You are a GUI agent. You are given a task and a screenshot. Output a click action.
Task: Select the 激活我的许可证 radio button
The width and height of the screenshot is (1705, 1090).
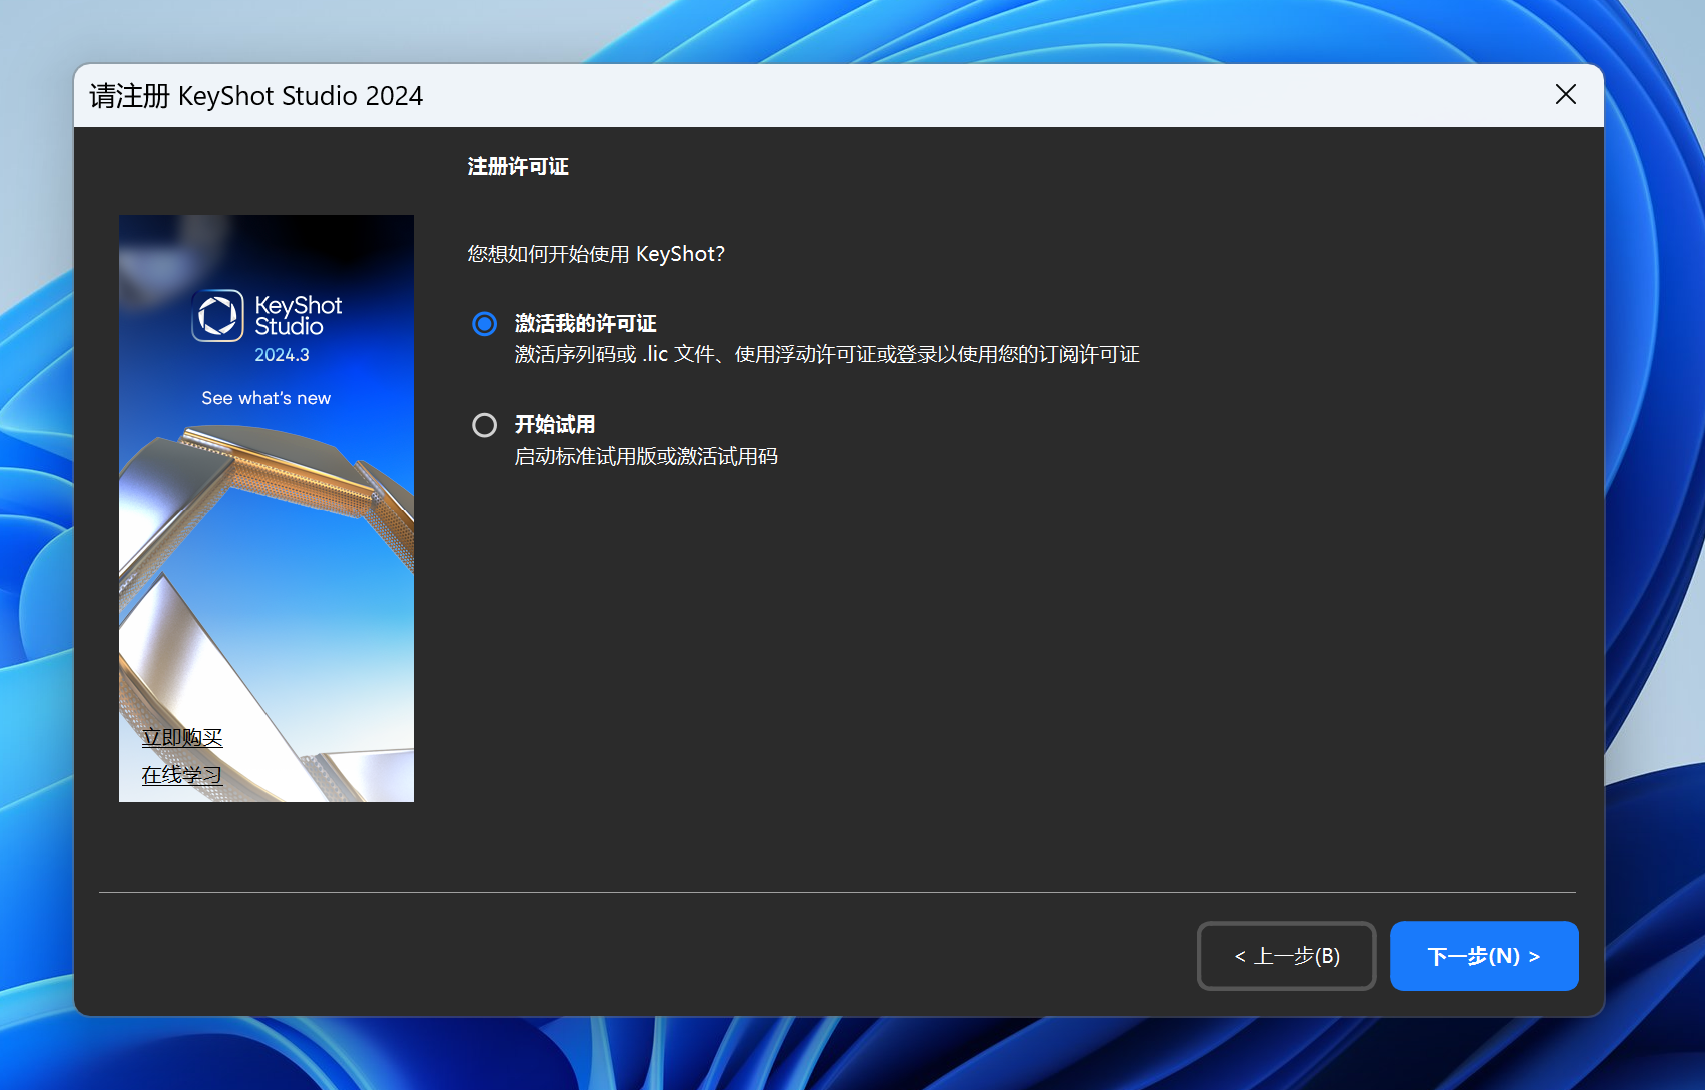pos(484,324)
